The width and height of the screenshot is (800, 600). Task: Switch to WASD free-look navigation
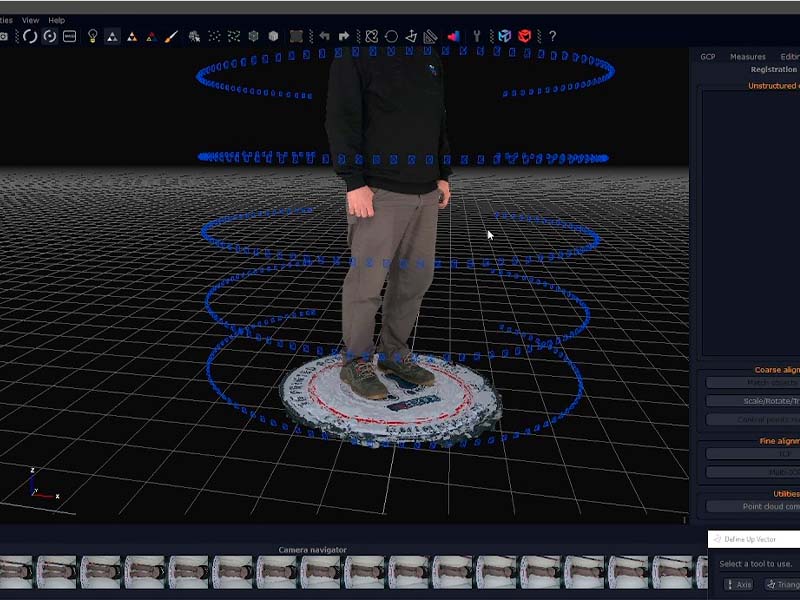69,36
